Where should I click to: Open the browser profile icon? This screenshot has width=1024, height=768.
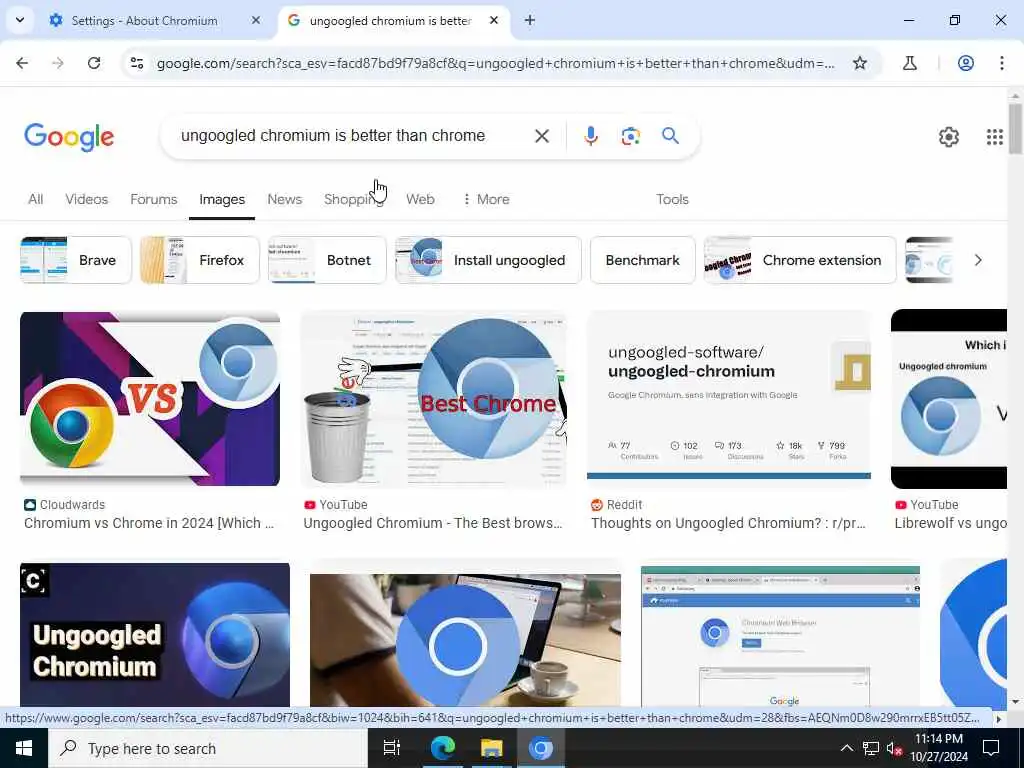(x=966, y=63)
